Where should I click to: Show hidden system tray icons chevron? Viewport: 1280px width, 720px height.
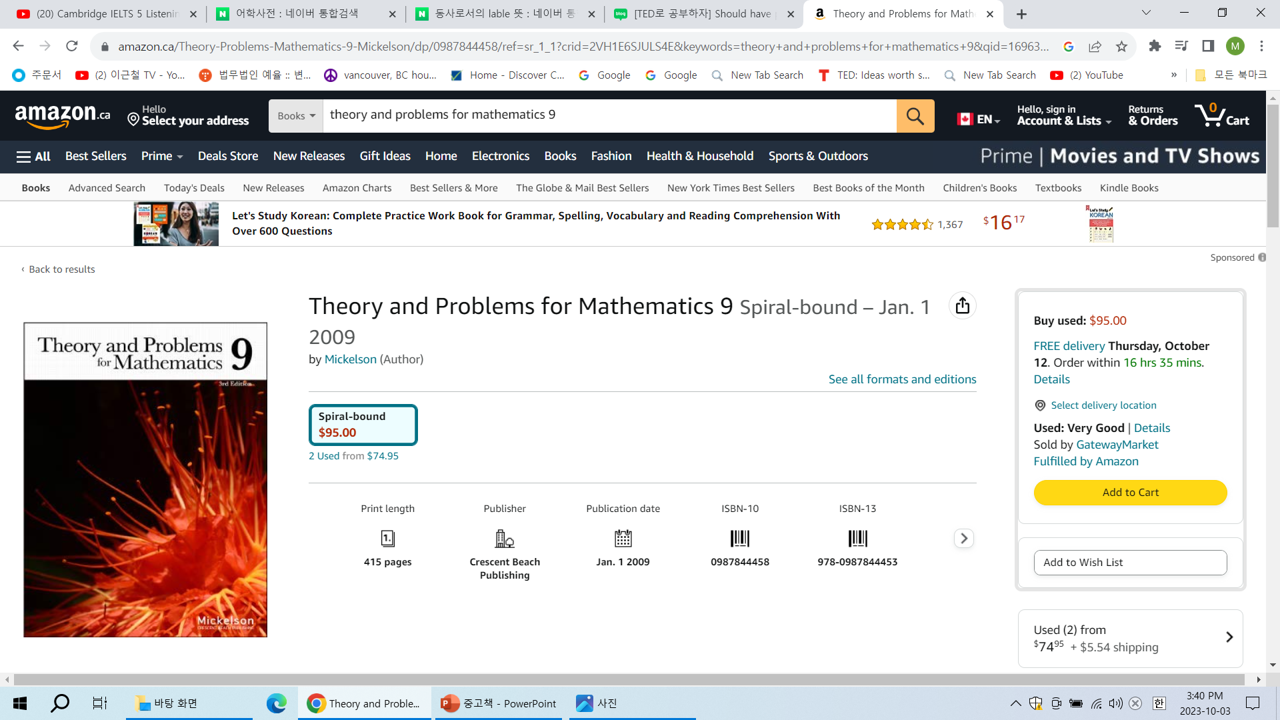(x=1015, y=703)
